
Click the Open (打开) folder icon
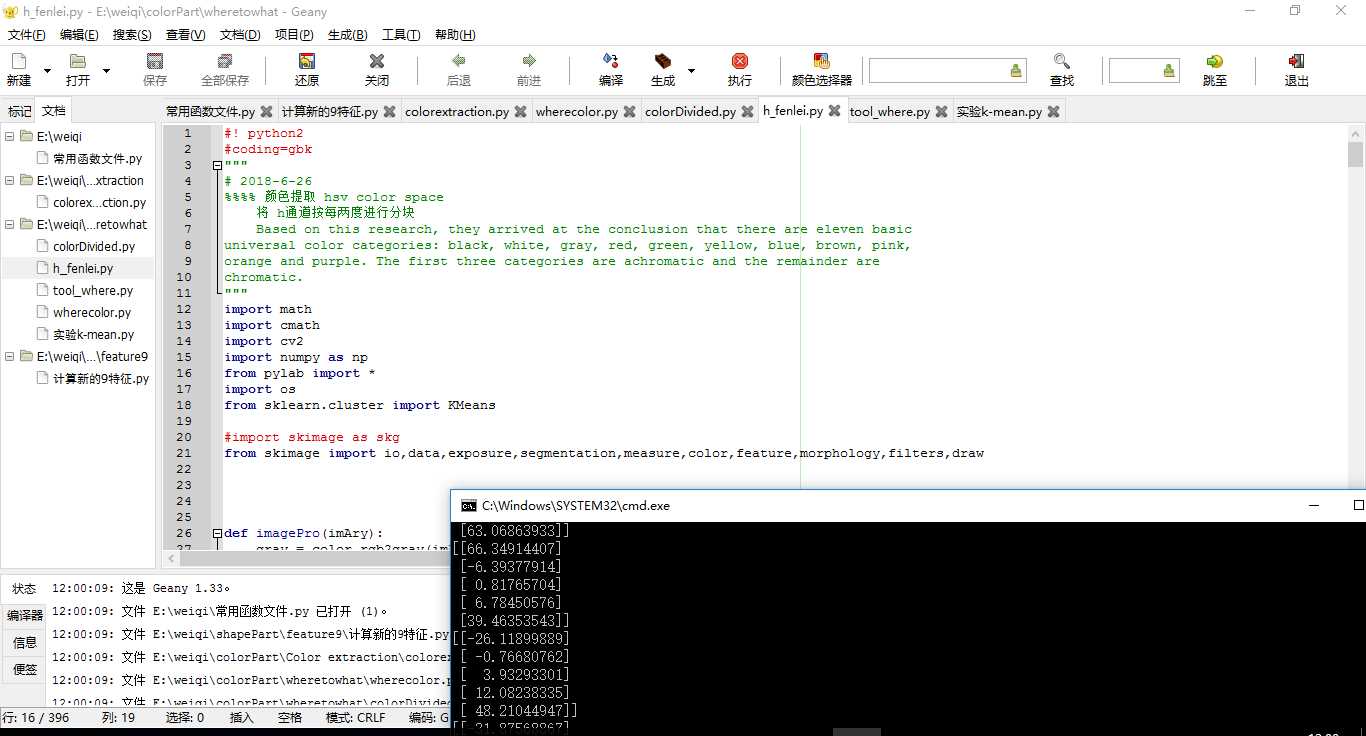pyautogui.click(x=77, y=62)
